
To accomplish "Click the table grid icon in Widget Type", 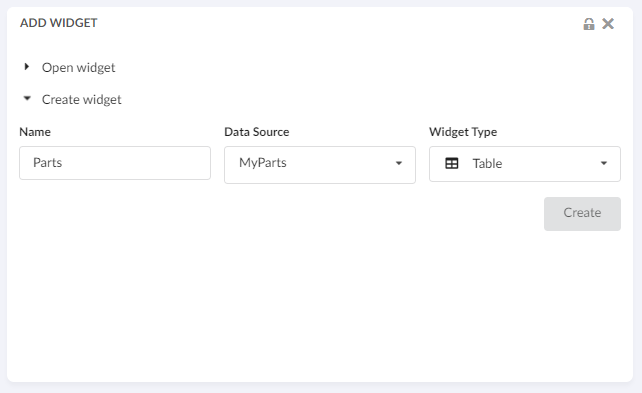I will 452,163.
